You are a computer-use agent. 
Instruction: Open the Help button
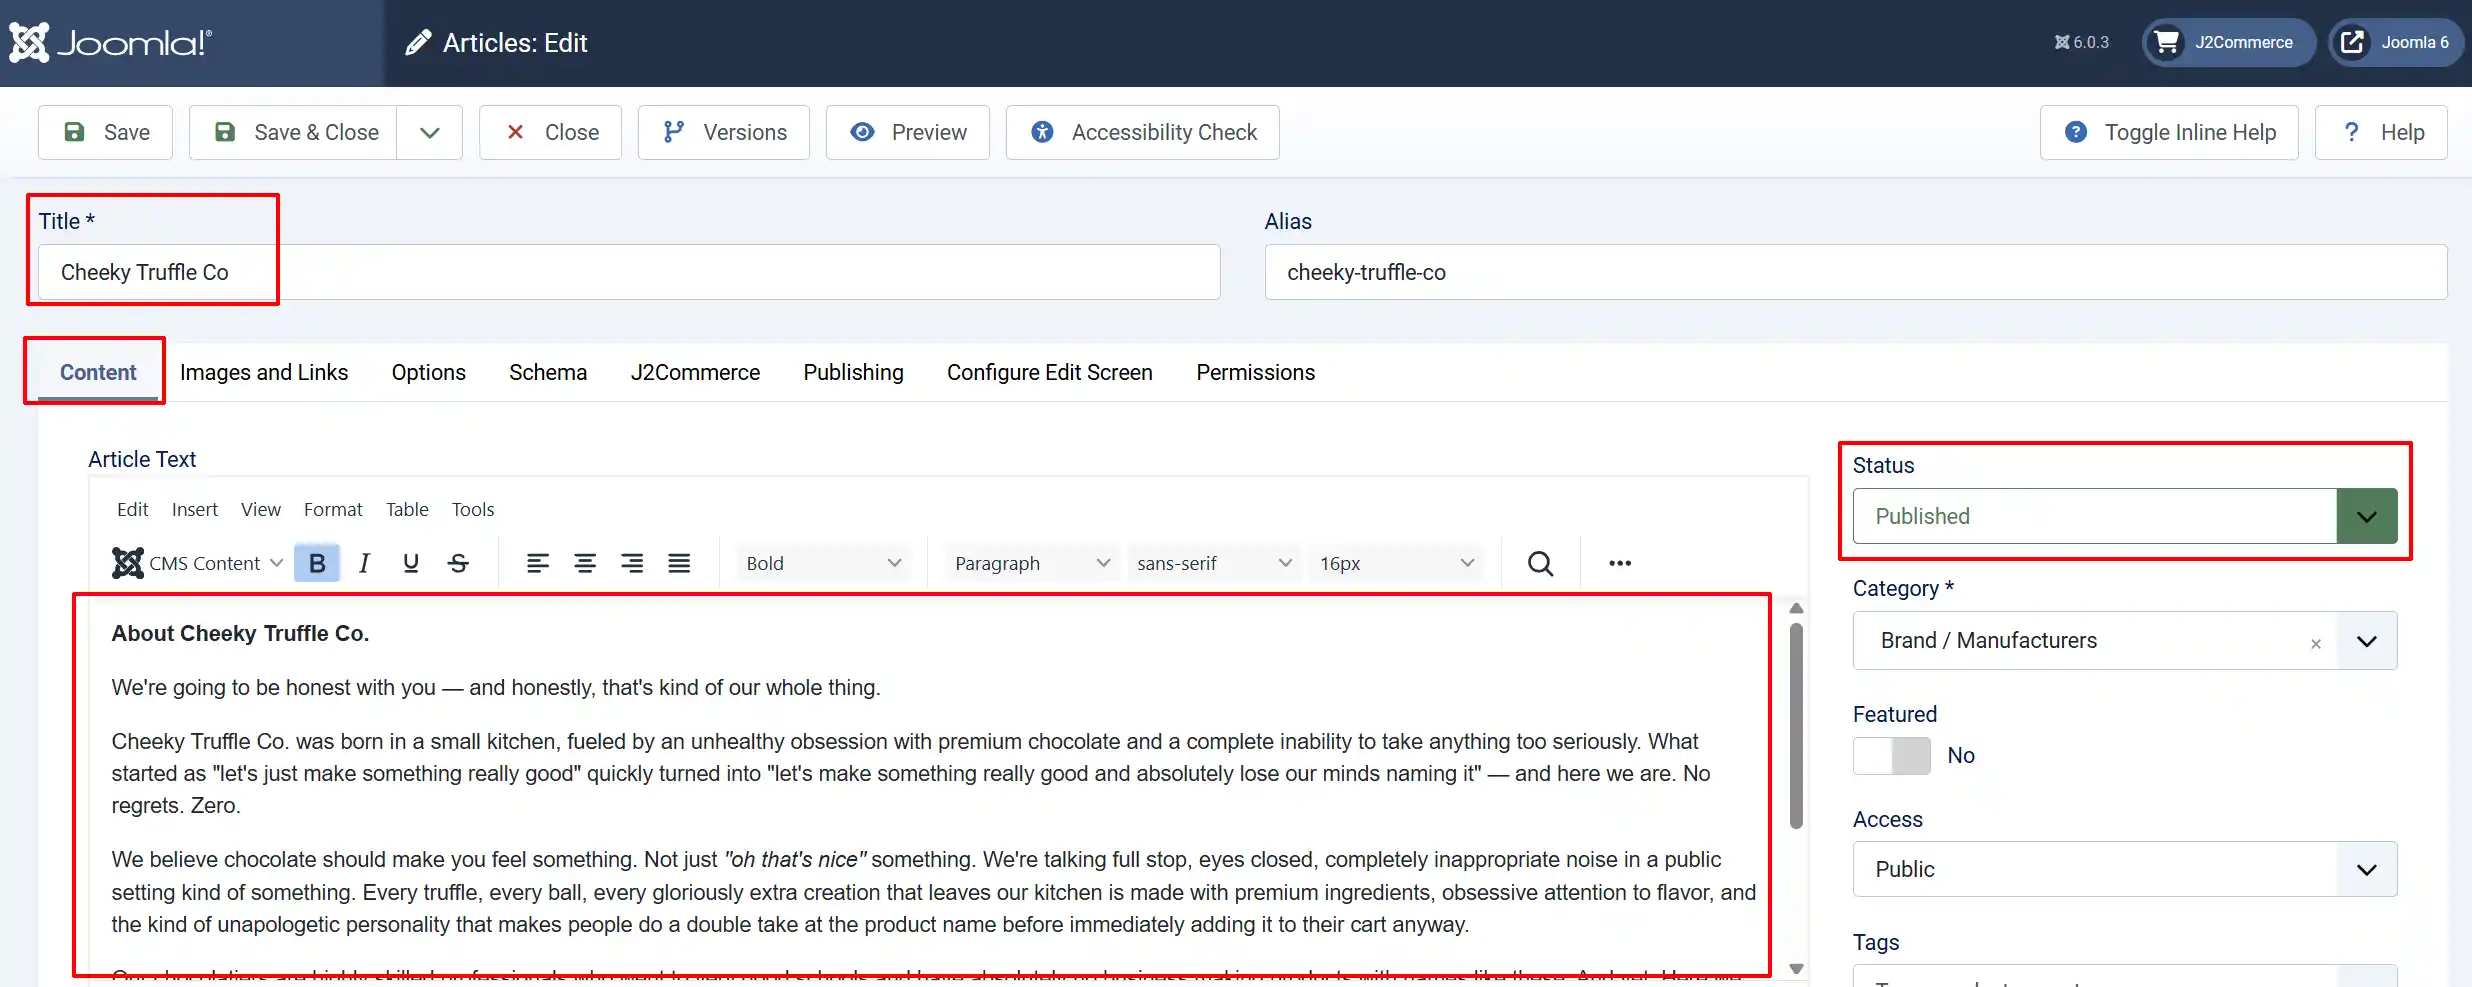click(x=2381, y=132)
